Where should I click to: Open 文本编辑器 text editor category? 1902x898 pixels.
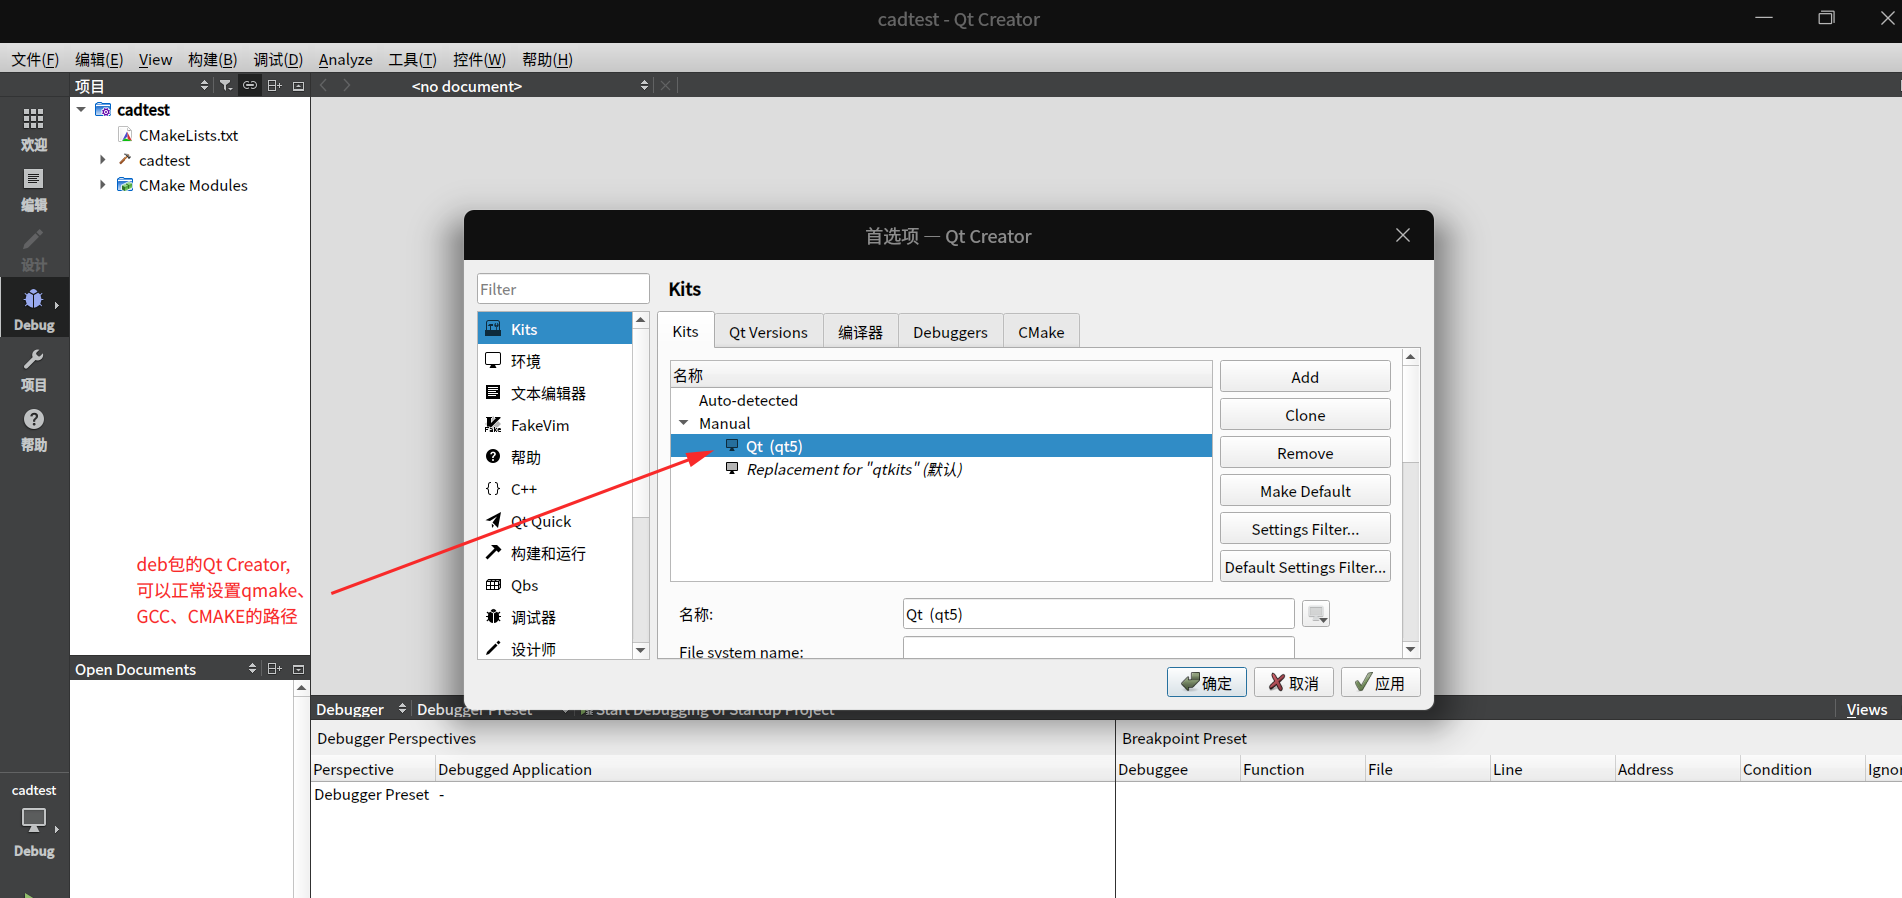555,393
